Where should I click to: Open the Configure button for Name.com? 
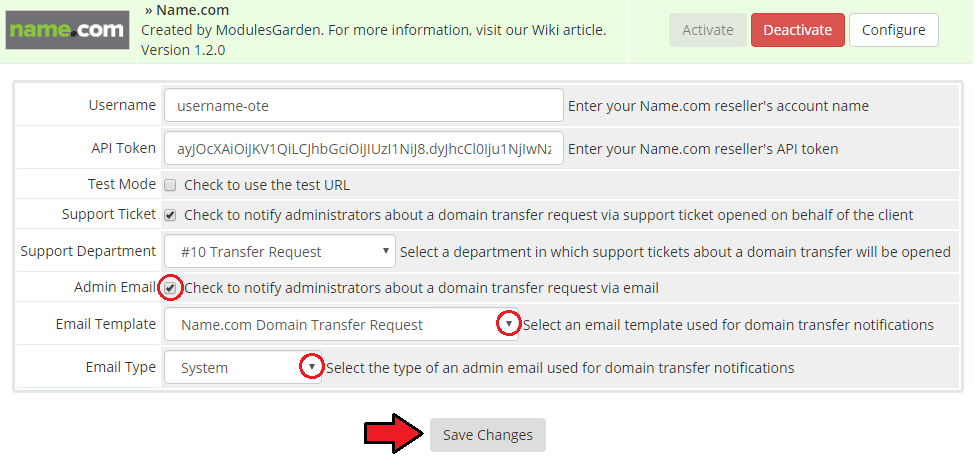click(x=894, y=30)
